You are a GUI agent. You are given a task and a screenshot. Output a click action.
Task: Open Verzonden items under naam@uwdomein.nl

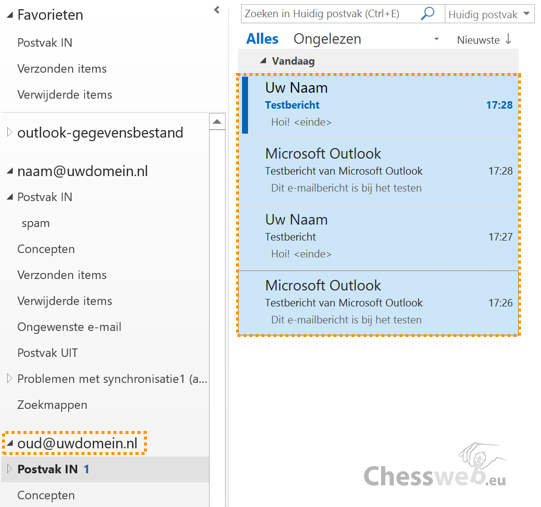click(62, 275)
